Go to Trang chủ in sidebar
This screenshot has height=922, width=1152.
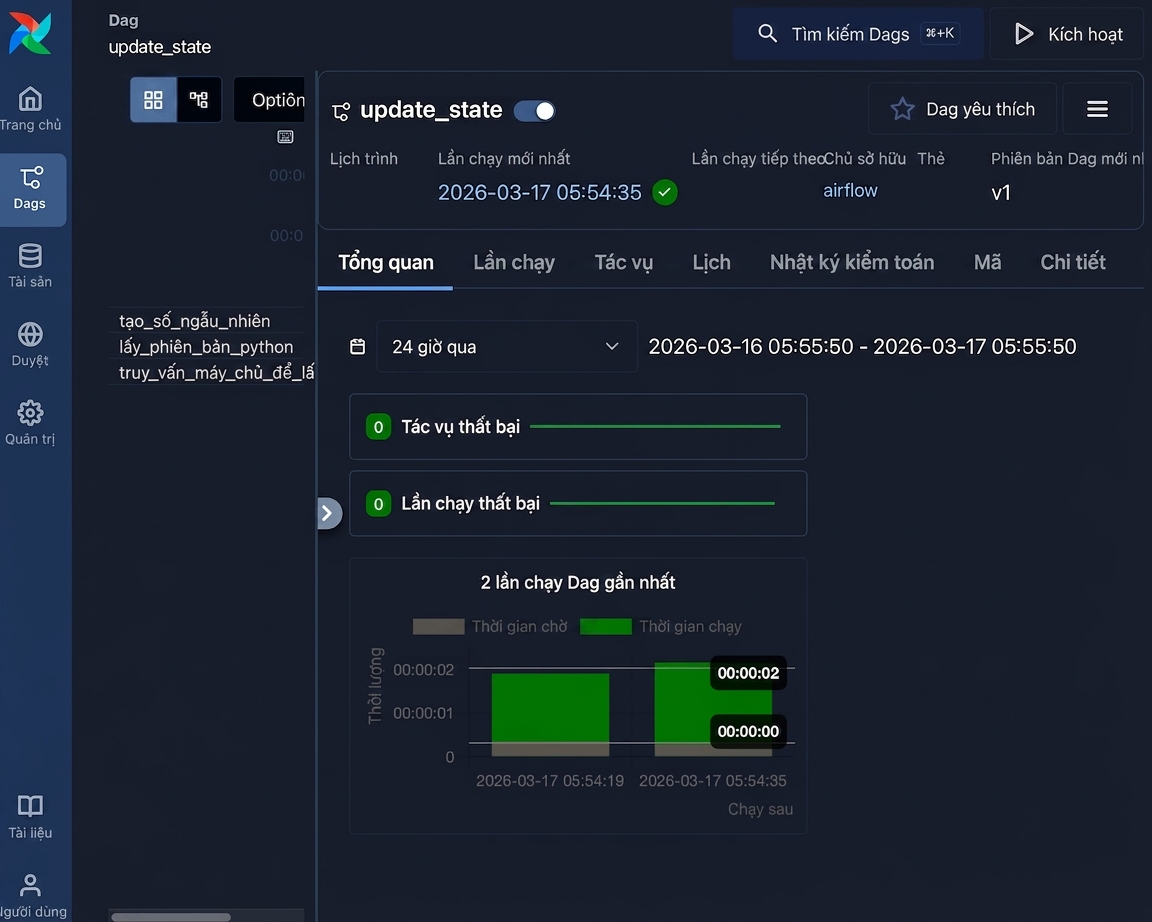tap(30, 109)
